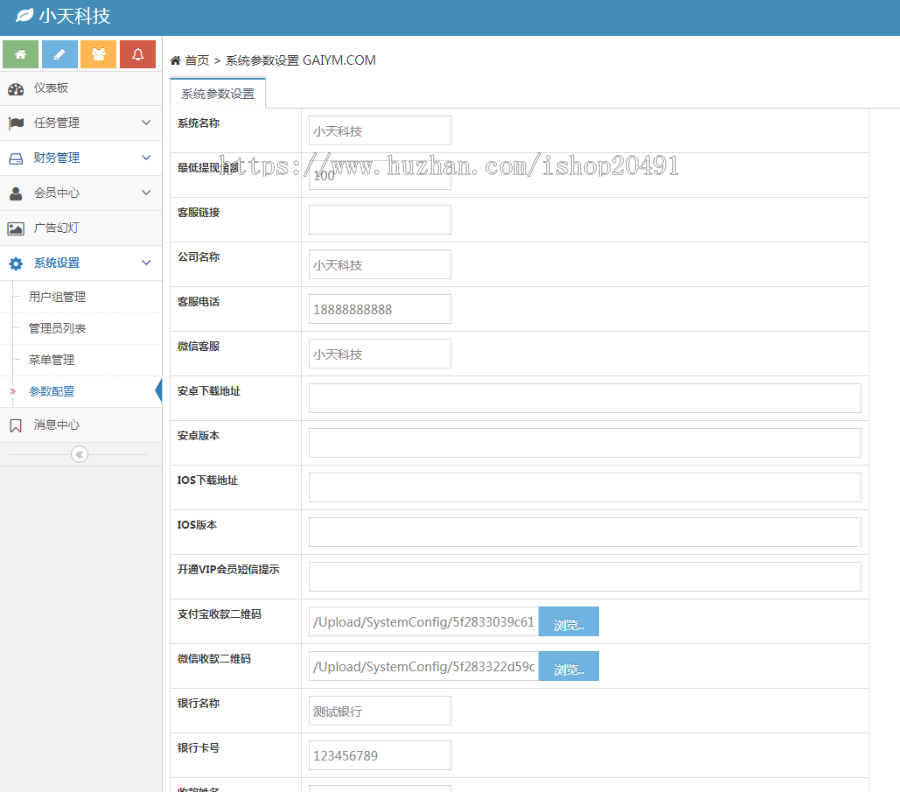Click the 消息中心 bookmark icon
Viewport: 900px width, 792px height.
pyautogui.click(x=16, y=426)
